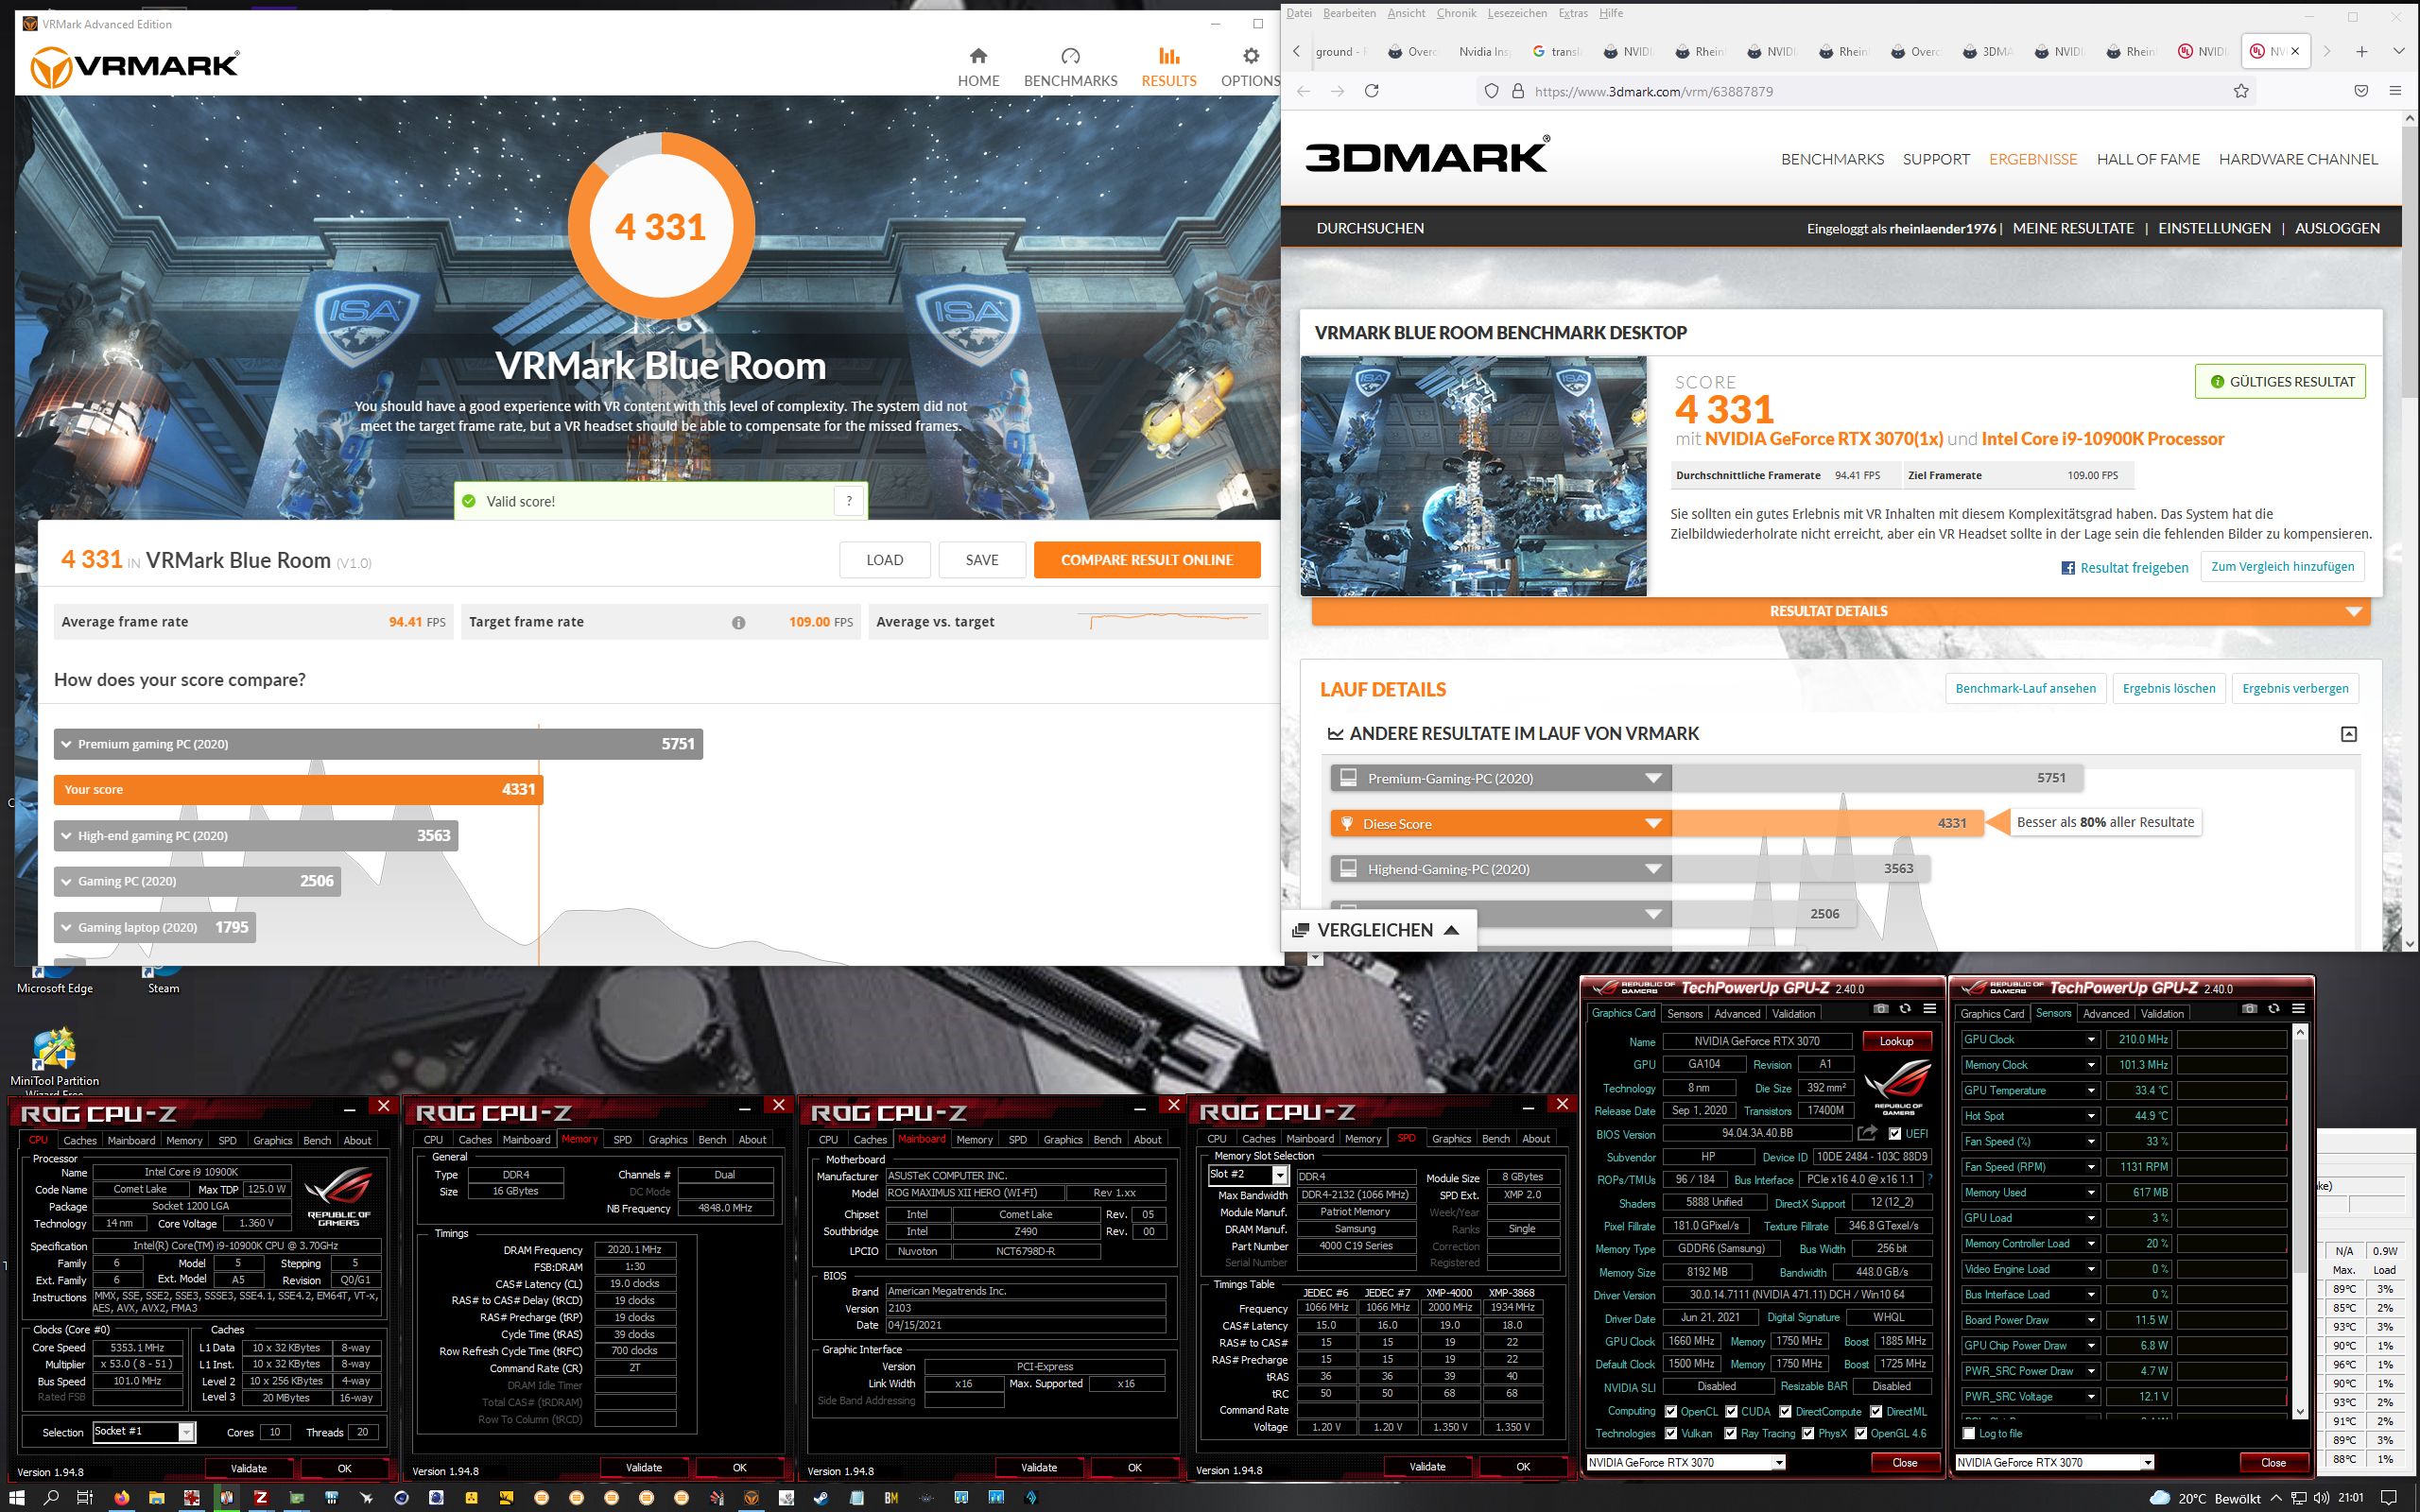
Task: Click Resultat freigeben Facebook link
Action: click(2124, 568)
